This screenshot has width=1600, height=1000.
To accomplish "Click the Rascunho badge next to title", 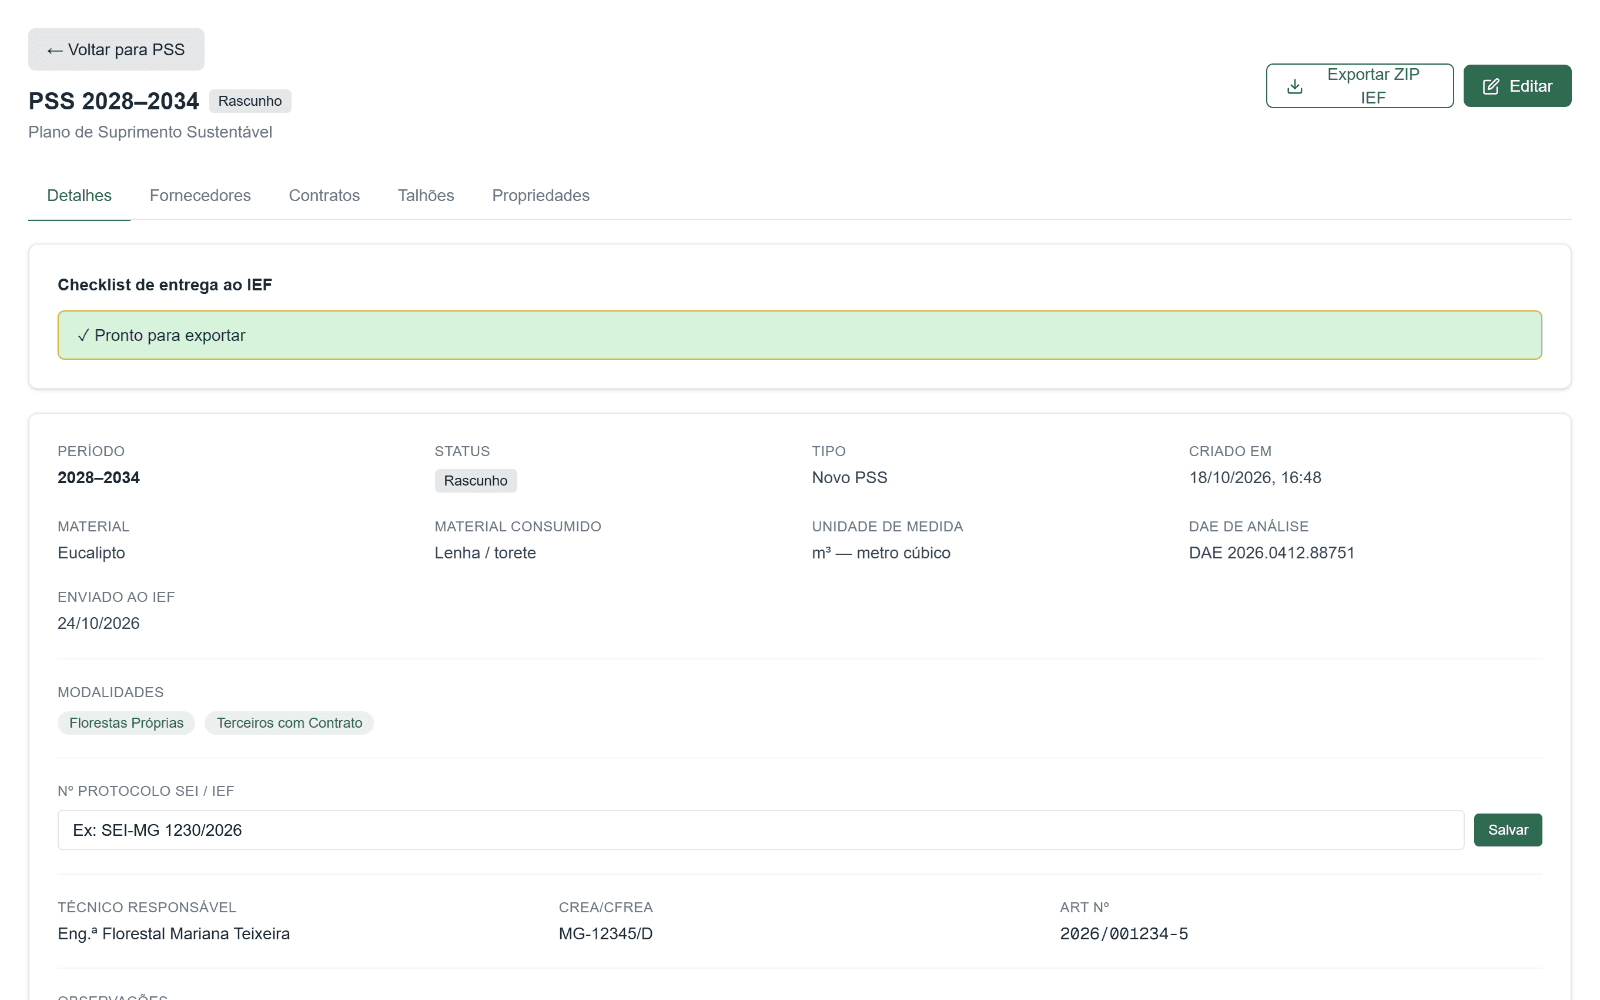I will coord(250,101).
